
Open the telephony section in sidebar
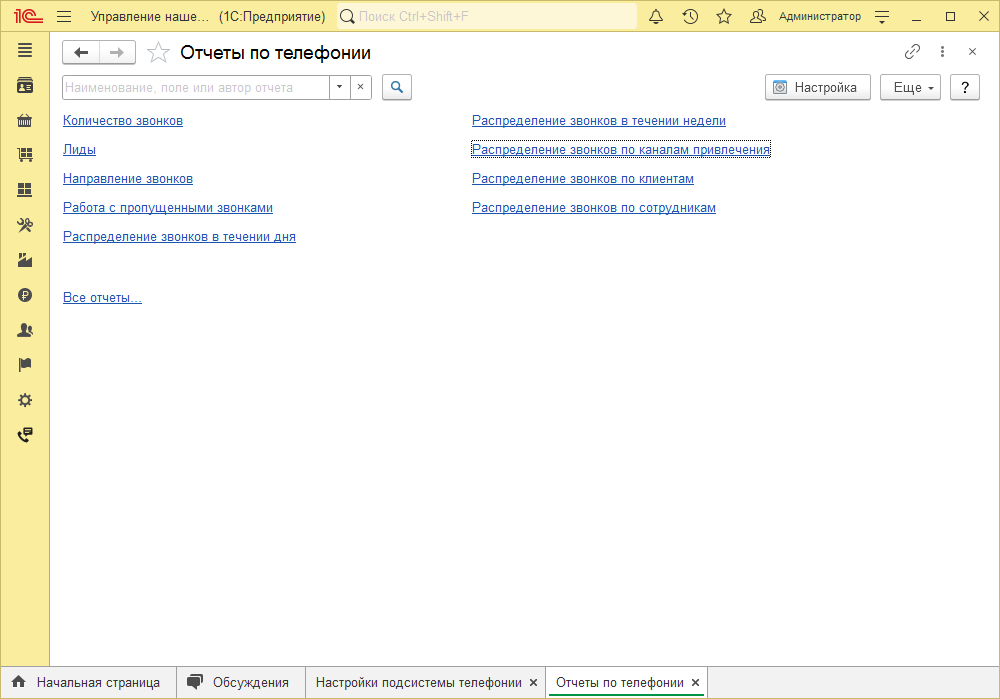[25, 435]
